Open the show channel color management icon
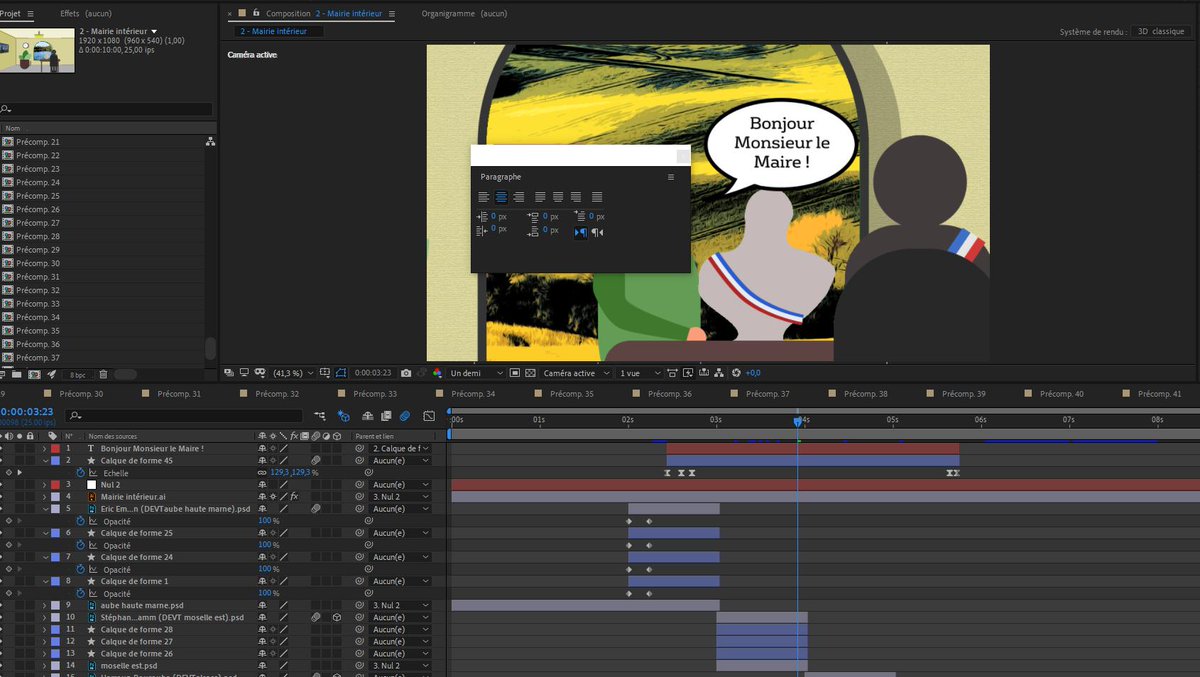This screenshot has height=677, width=1200. tap(437, 373)
